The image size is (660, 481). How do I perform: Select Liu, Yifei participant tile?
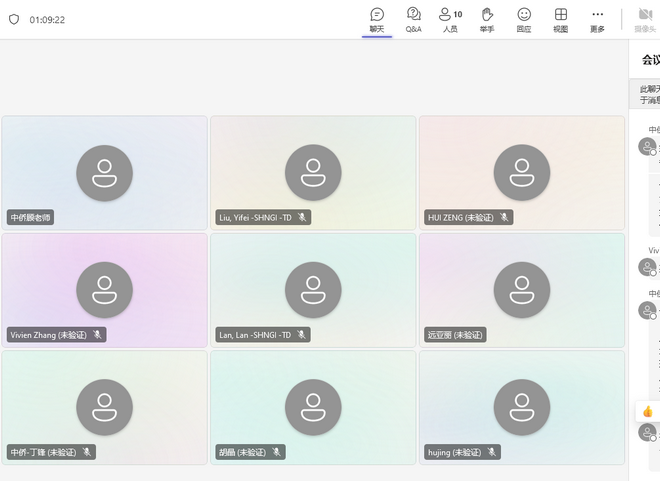coord(313,172)
